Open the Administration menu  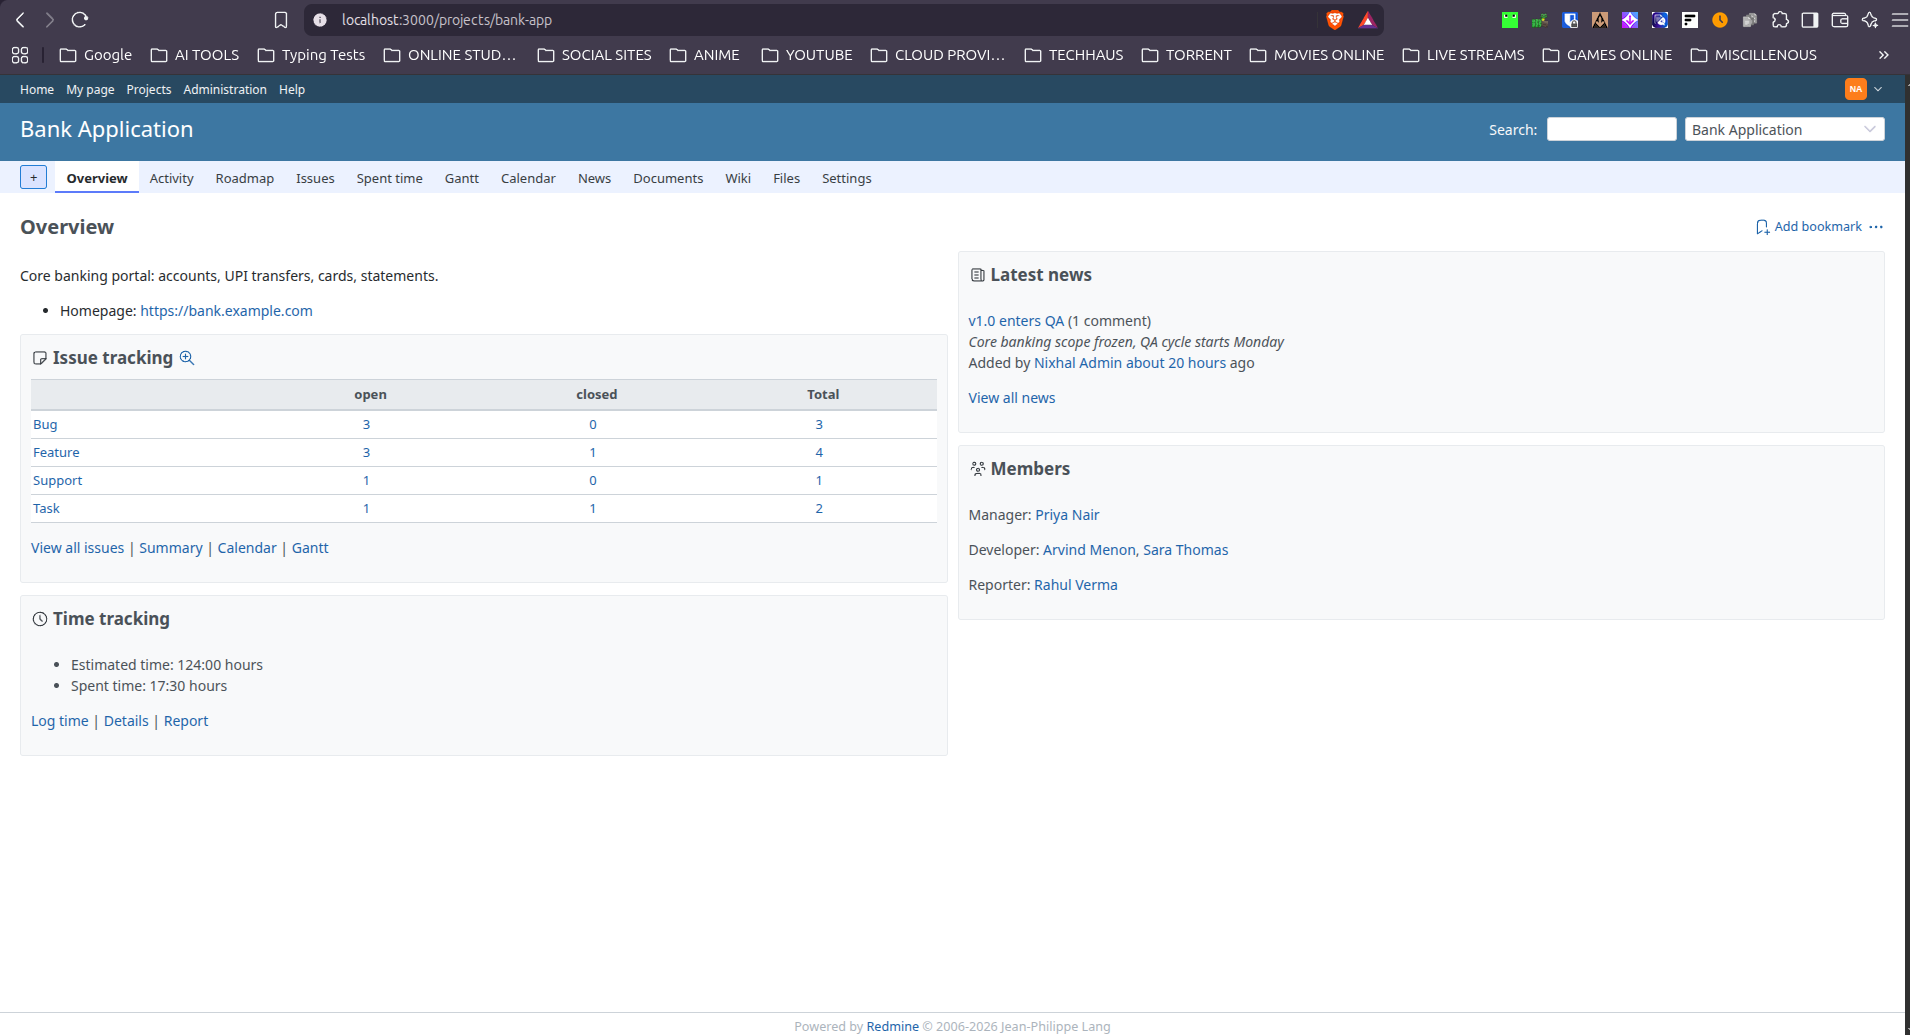coord(225,89)
